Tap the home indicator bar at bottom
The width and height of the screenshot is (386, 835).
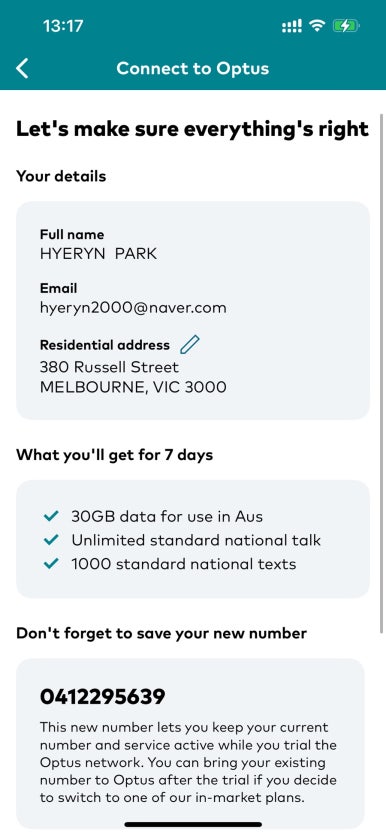coord(193,825)
